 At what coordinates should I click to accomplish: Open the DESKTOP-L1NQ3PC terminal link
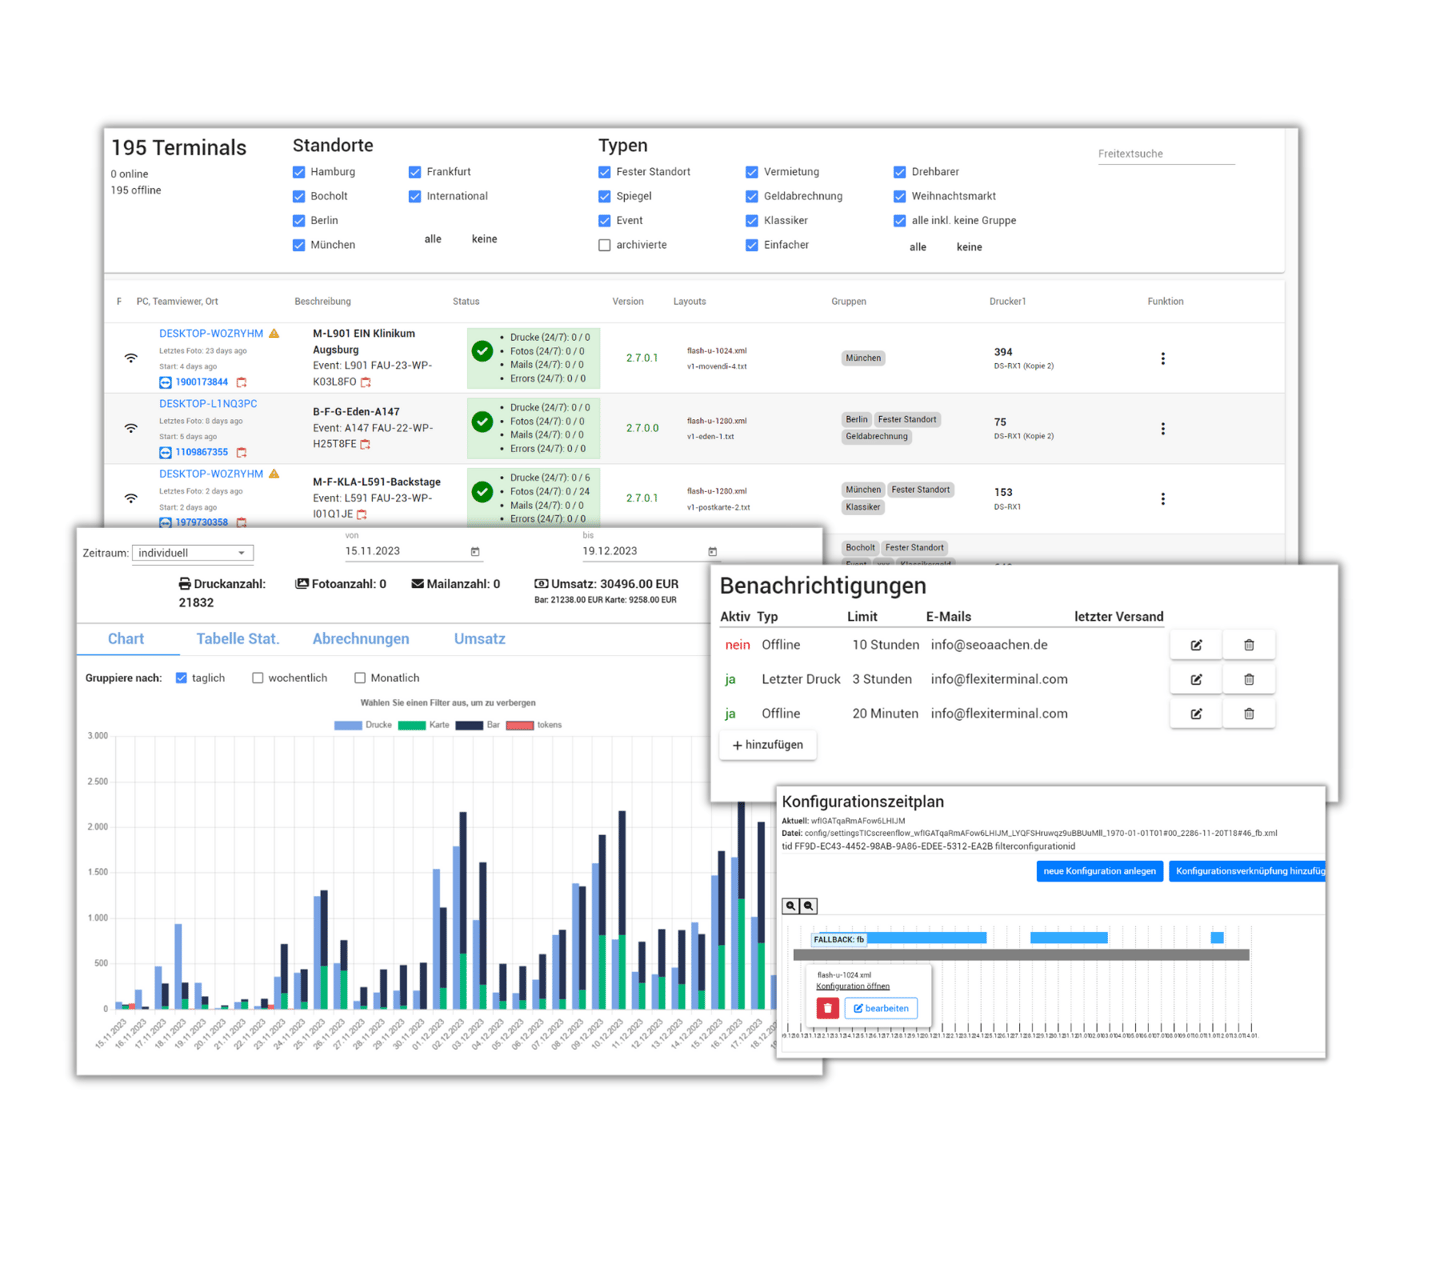pyautogui.click(x=208, y=404)
